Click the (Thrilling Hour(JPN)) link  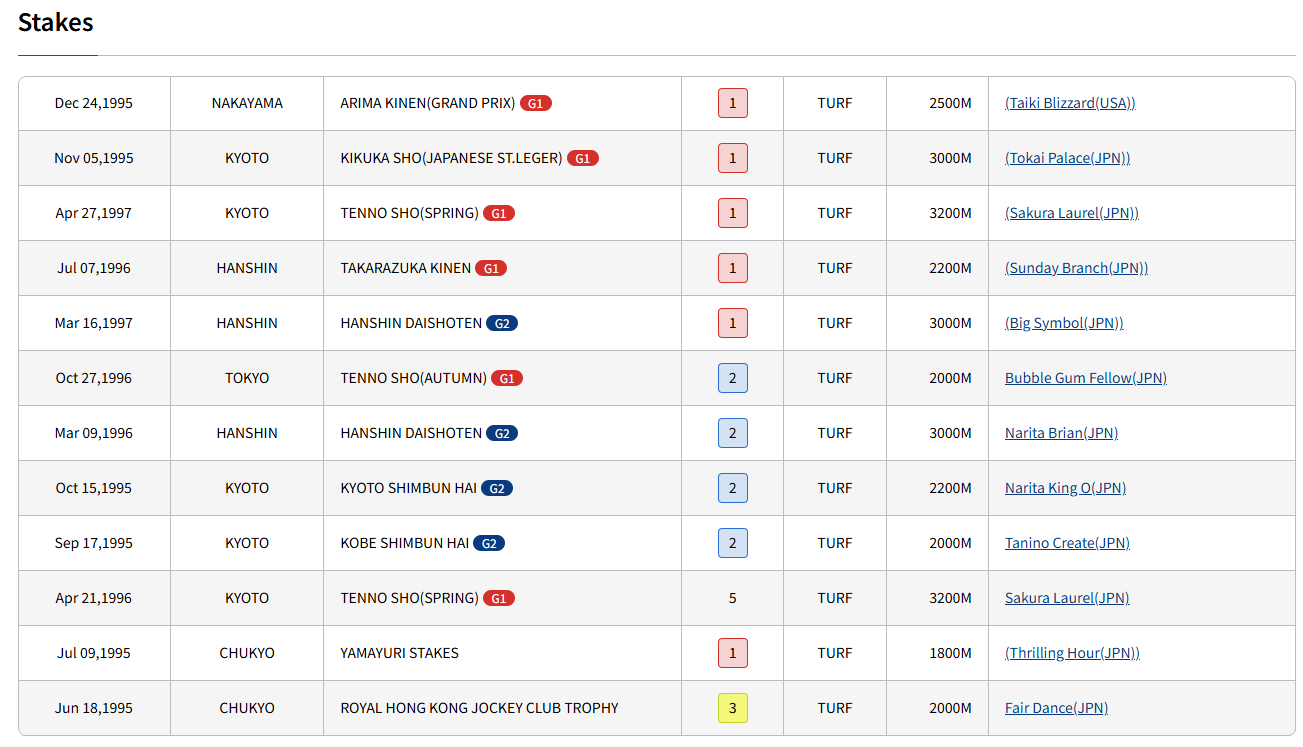pos(1072,653)
